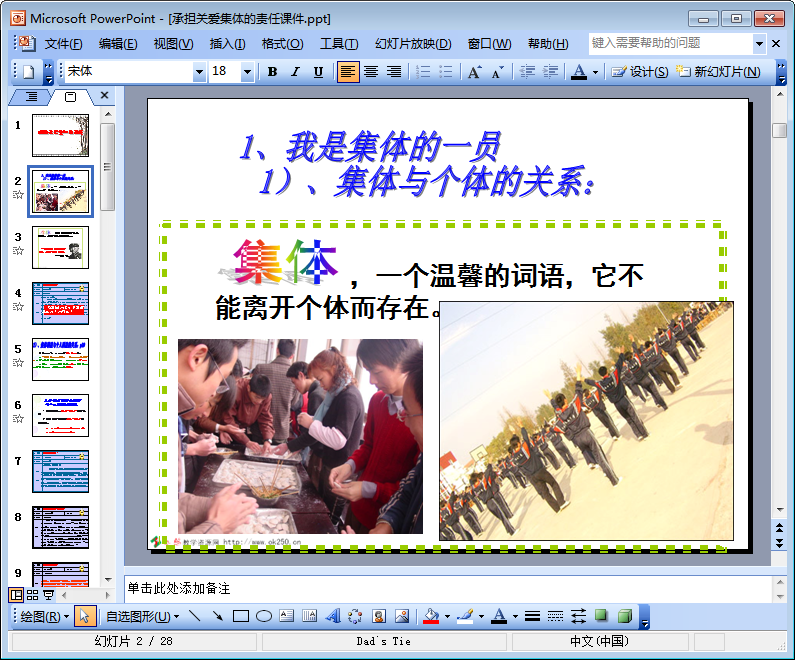The width and height of the screenshot is (795, 660).
Task: Expand the help question dropdown
Action: click(759, 44)
